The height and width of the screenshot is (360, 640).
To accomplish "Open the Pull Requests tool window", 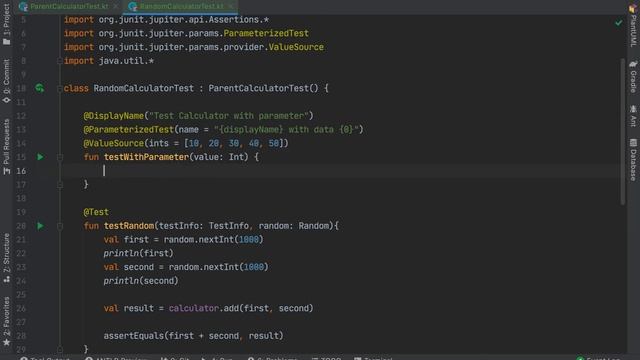I will (x=7, y=147).
